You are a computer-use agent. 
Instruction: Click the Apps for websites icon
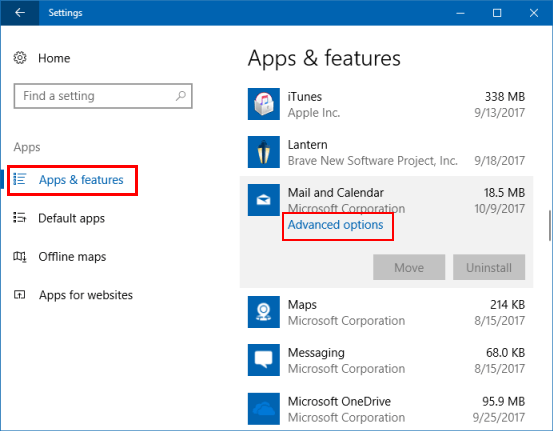(19, 295)
